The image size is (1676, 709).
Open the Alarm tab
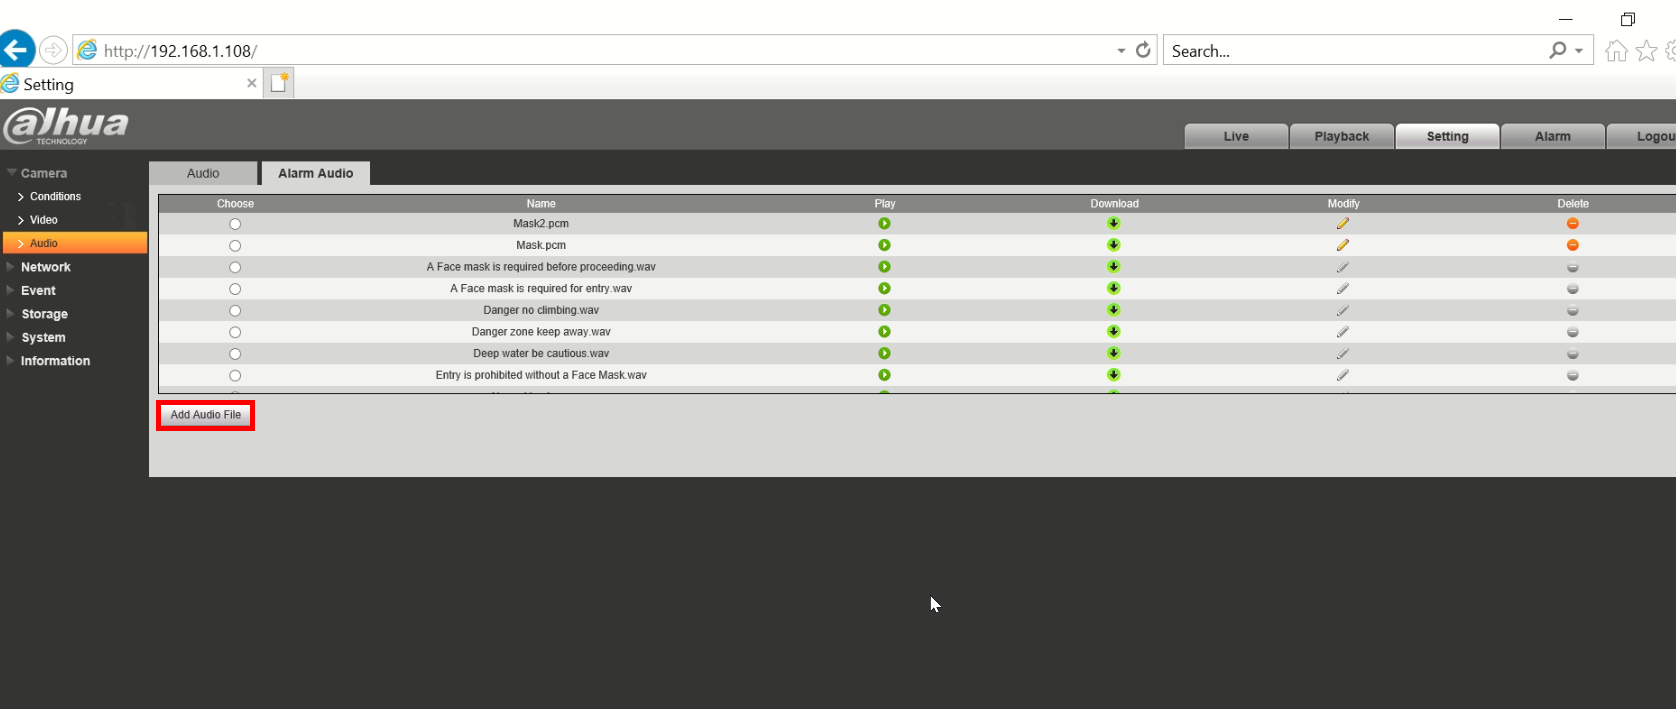(x=1553, y=137)
